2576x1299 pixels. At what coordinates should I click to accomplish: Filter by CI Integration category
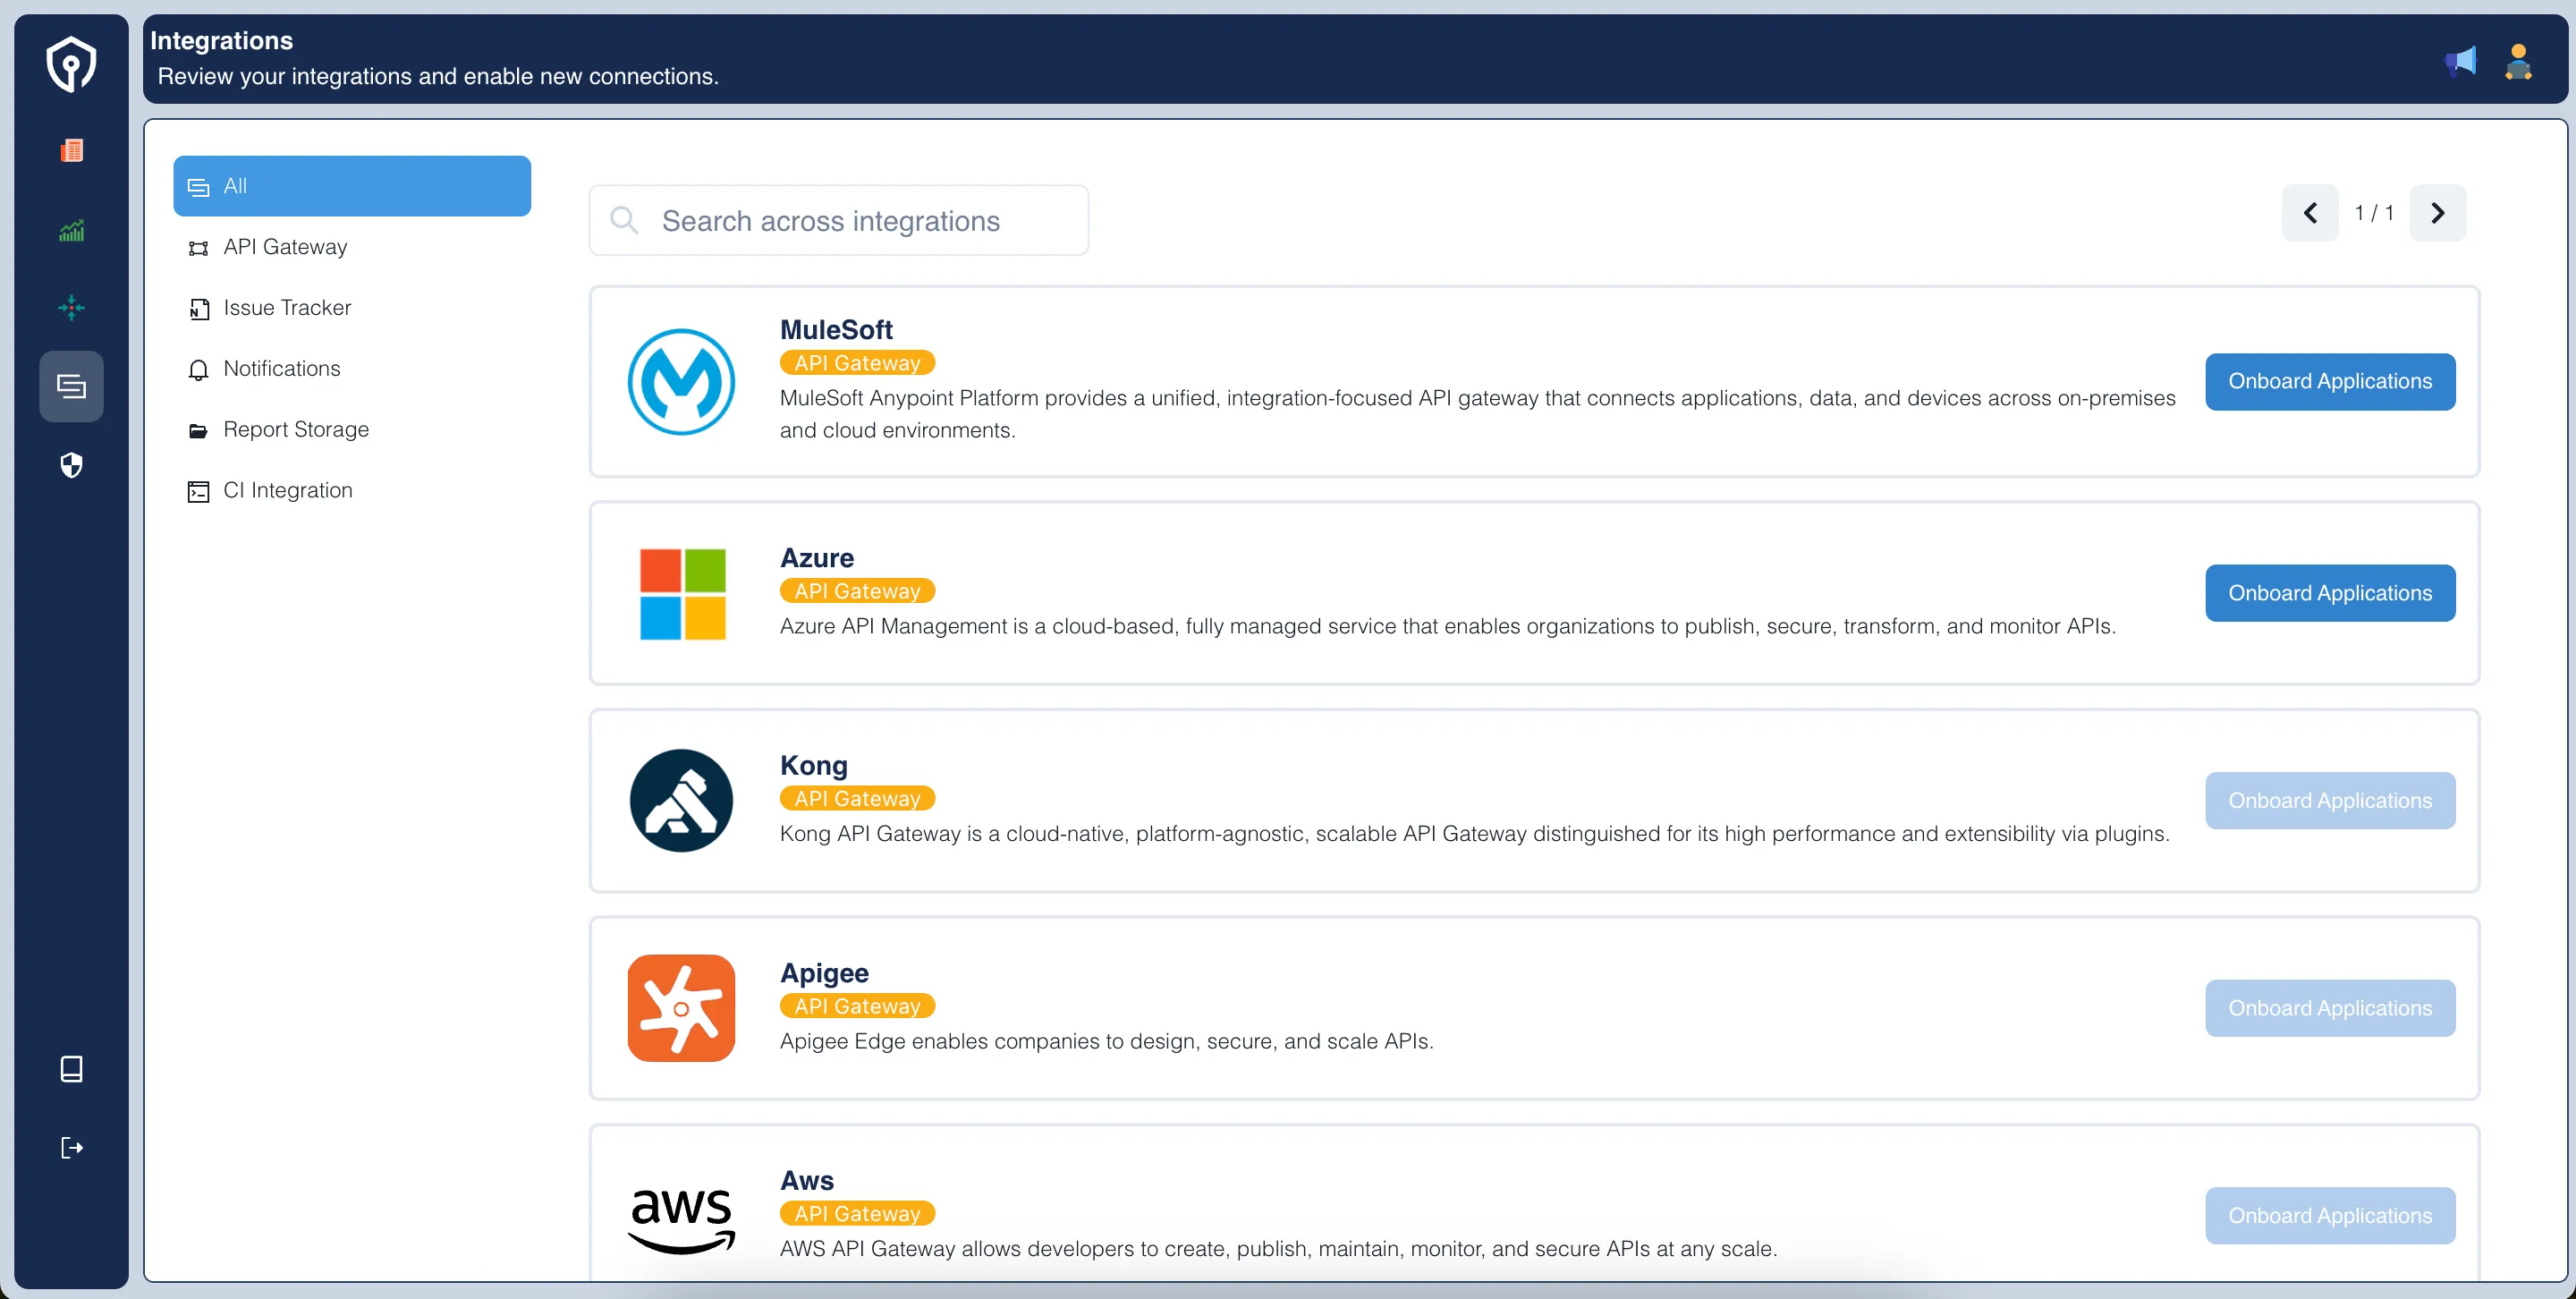coord(352,491)
